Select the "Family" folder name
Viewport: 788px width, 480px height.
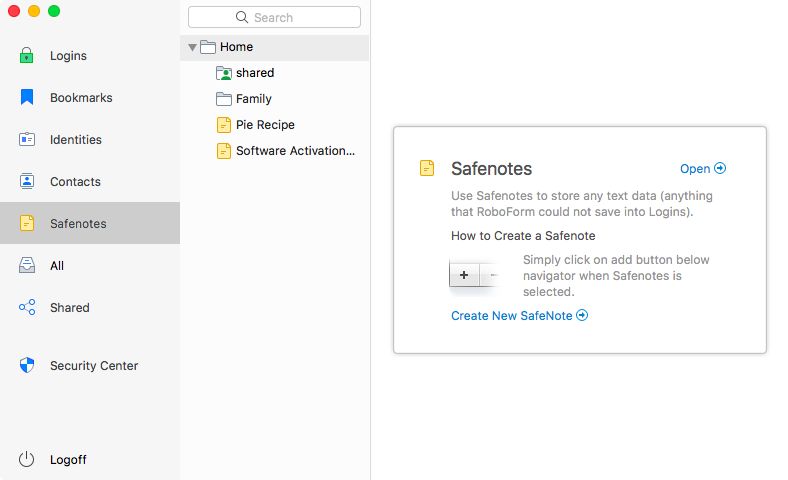coord(254,99)
